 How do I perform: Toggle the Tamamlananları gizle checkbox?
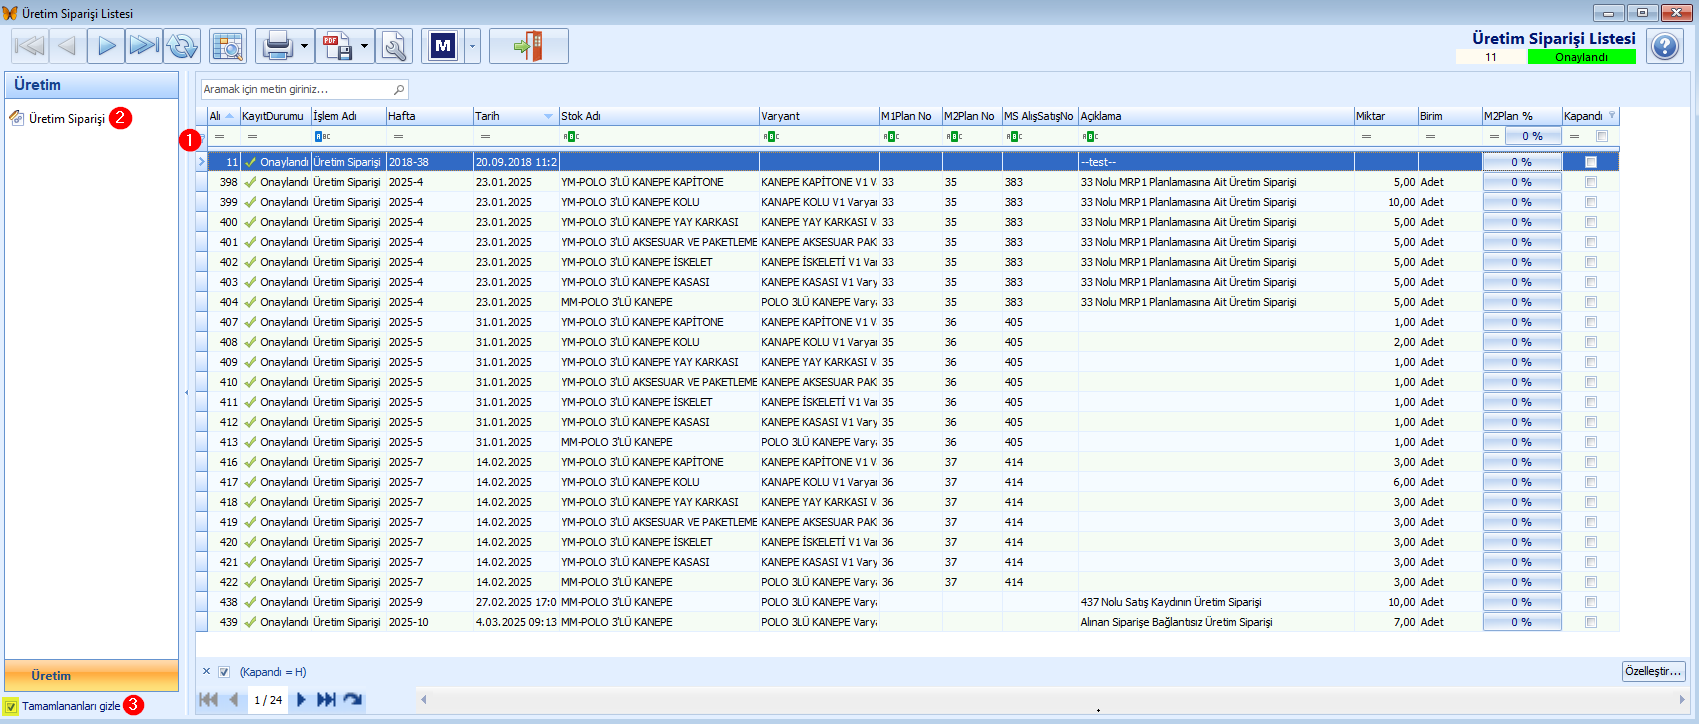11,706
